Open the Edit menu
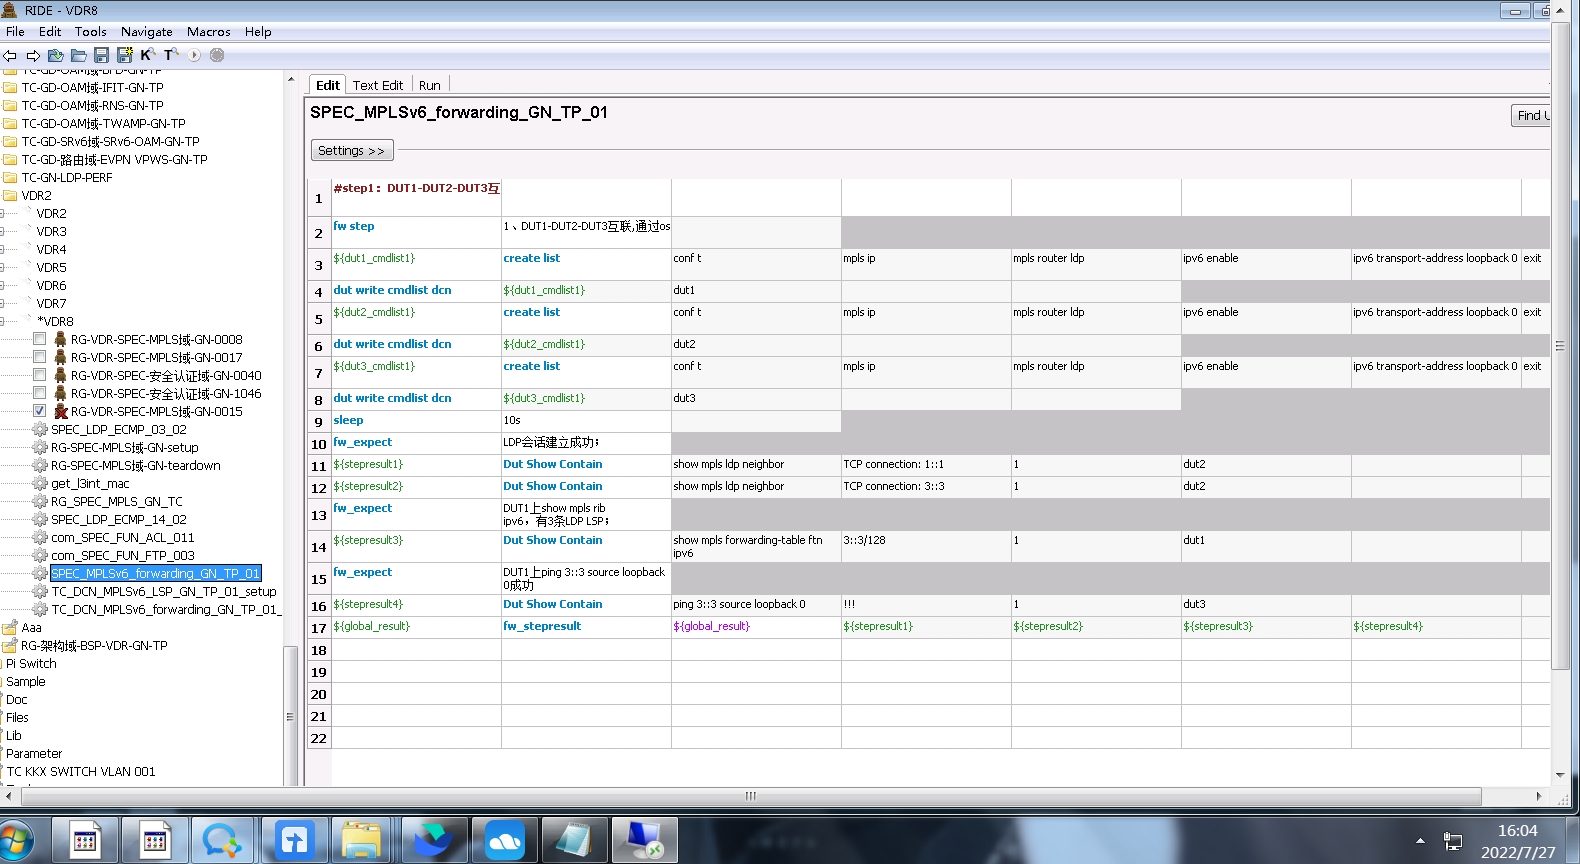This screenshot has height=864, width=1580. click(x=50, y=31)
